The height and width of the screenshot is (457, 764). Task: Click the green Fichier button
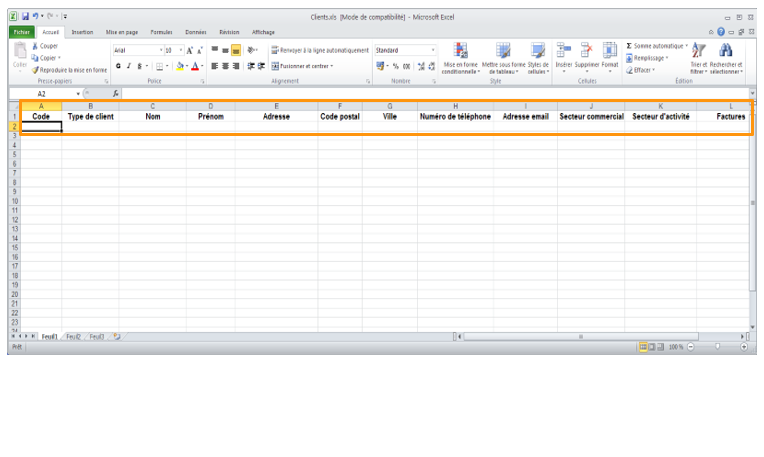(x=22, y=32)
